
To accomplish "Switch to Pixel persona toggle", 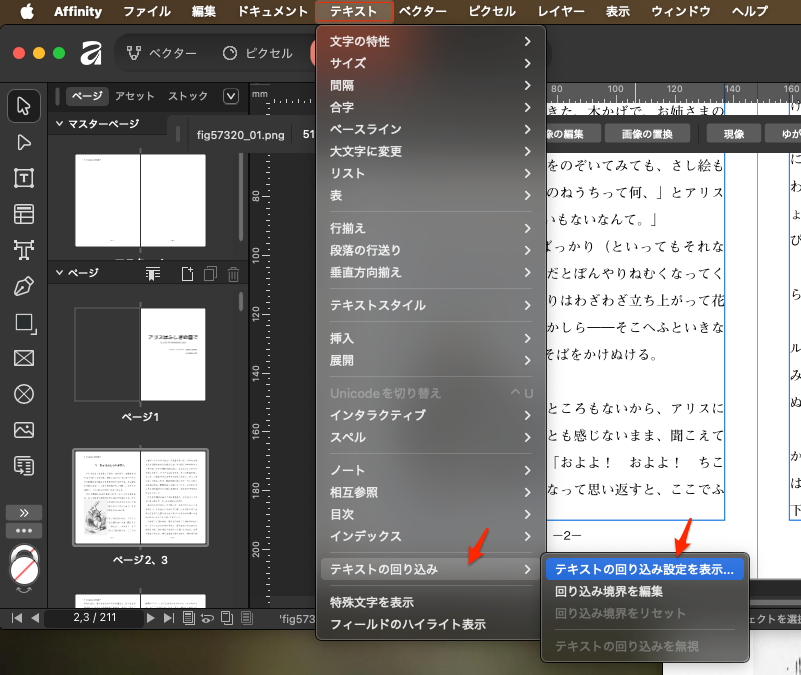I will pos(257,53).
